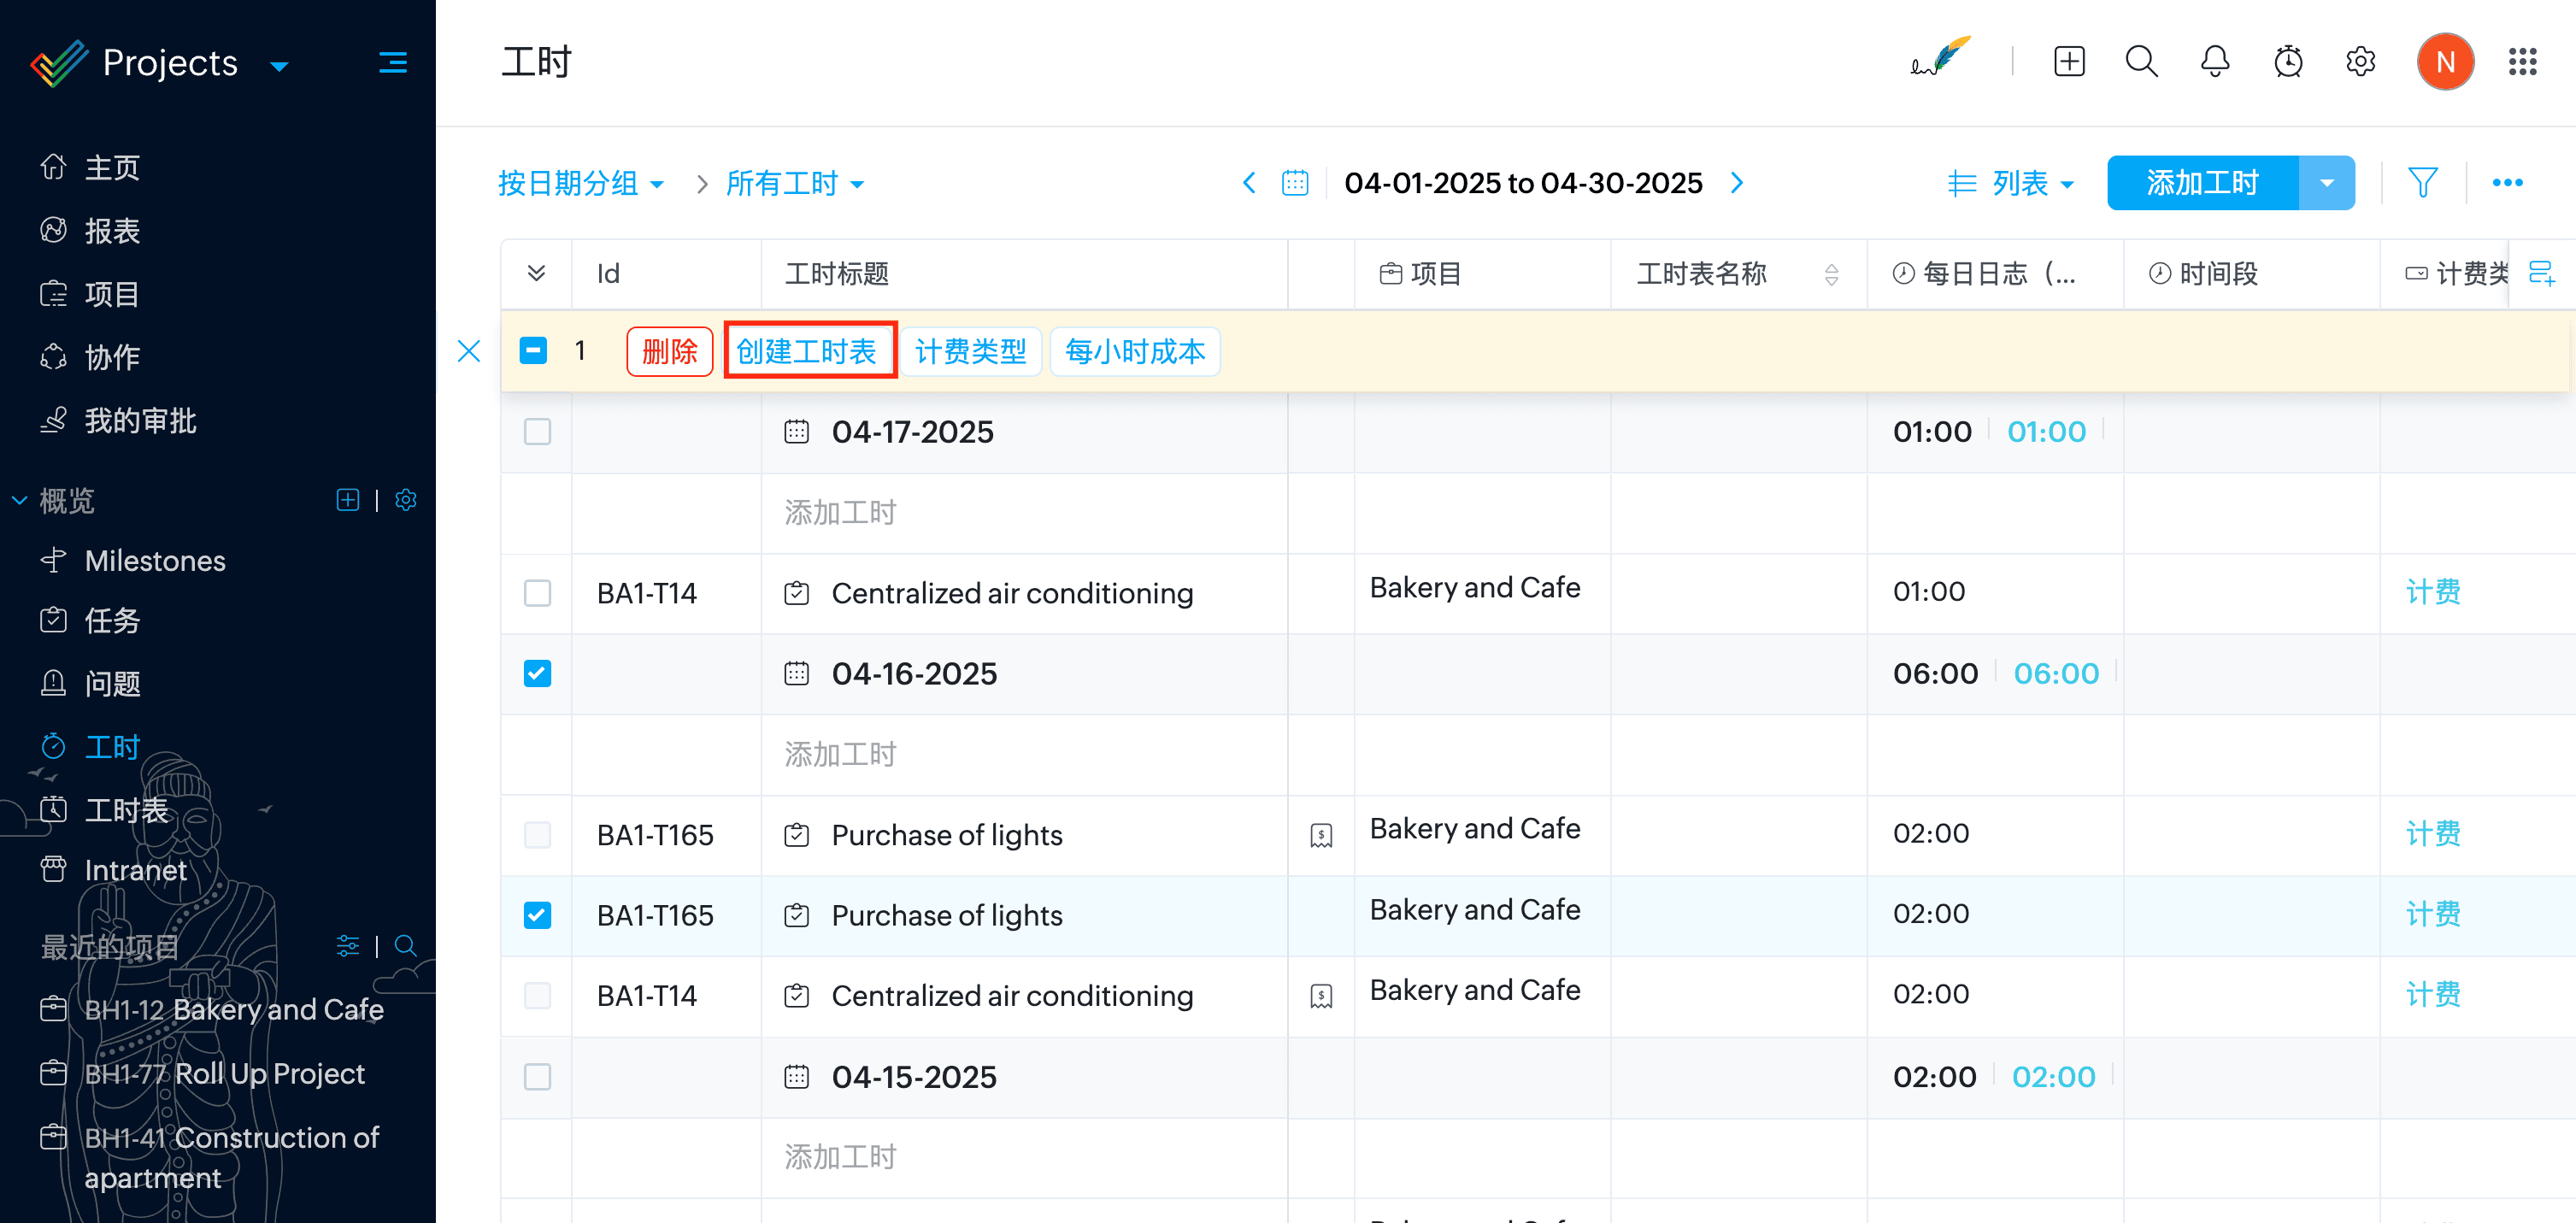
Task: Open the 所有工时 filter dropdown
Action: [794, 183]
